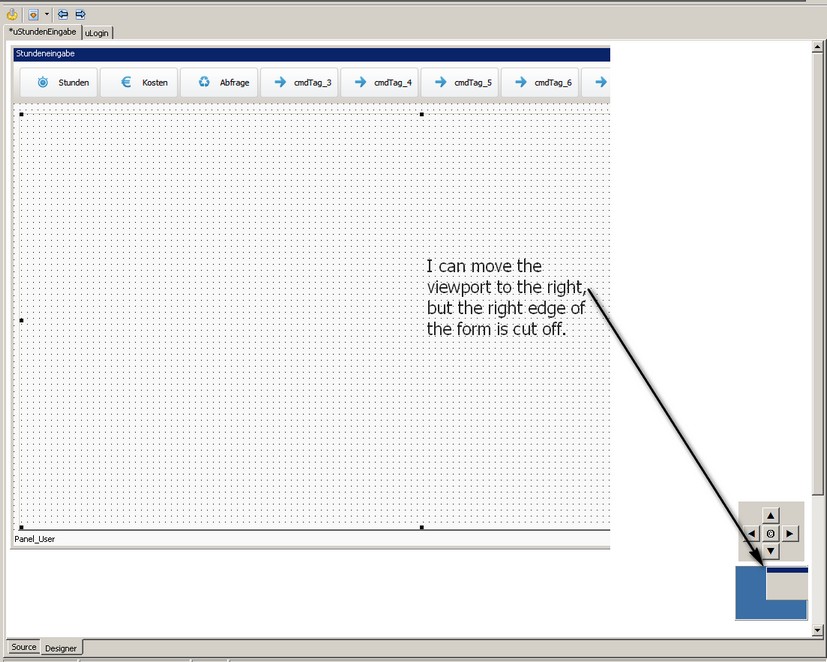Click the viewport pan right arrow
This screenshot has width=827, height=662.
(790, 534)
